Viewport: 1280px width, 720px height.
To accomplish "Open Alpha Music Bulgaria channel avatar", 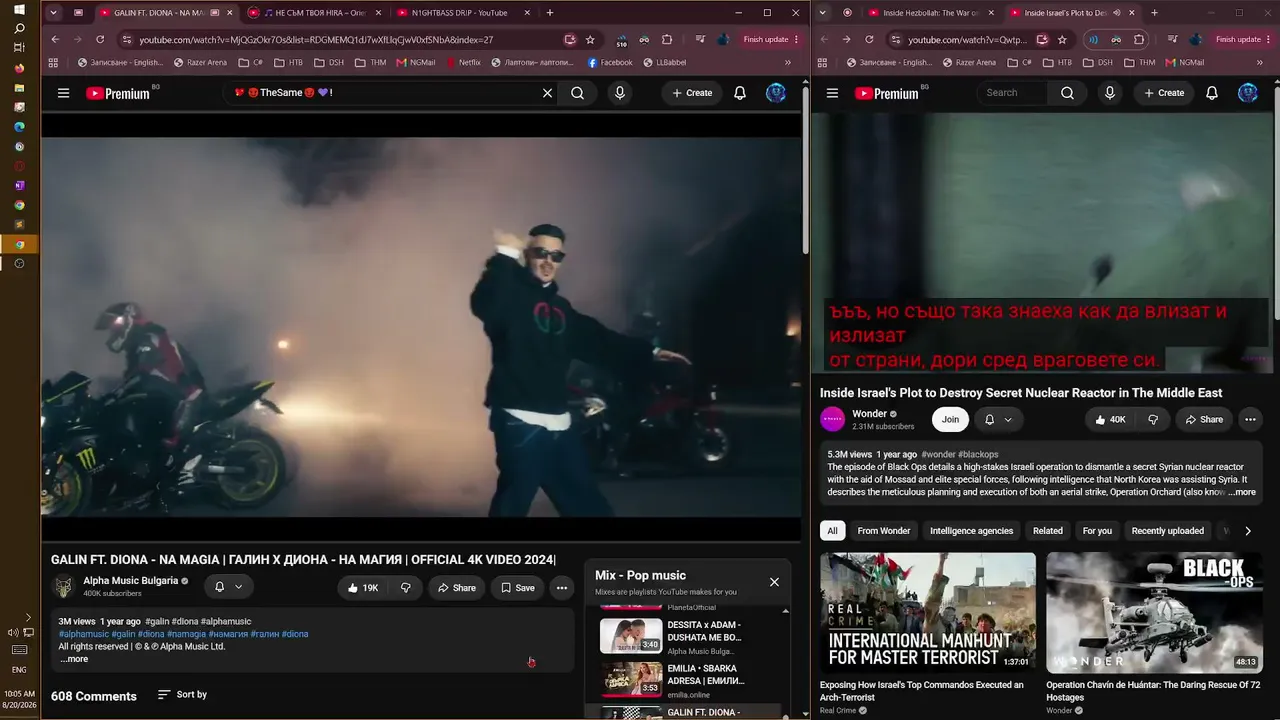I will (64, 587).
